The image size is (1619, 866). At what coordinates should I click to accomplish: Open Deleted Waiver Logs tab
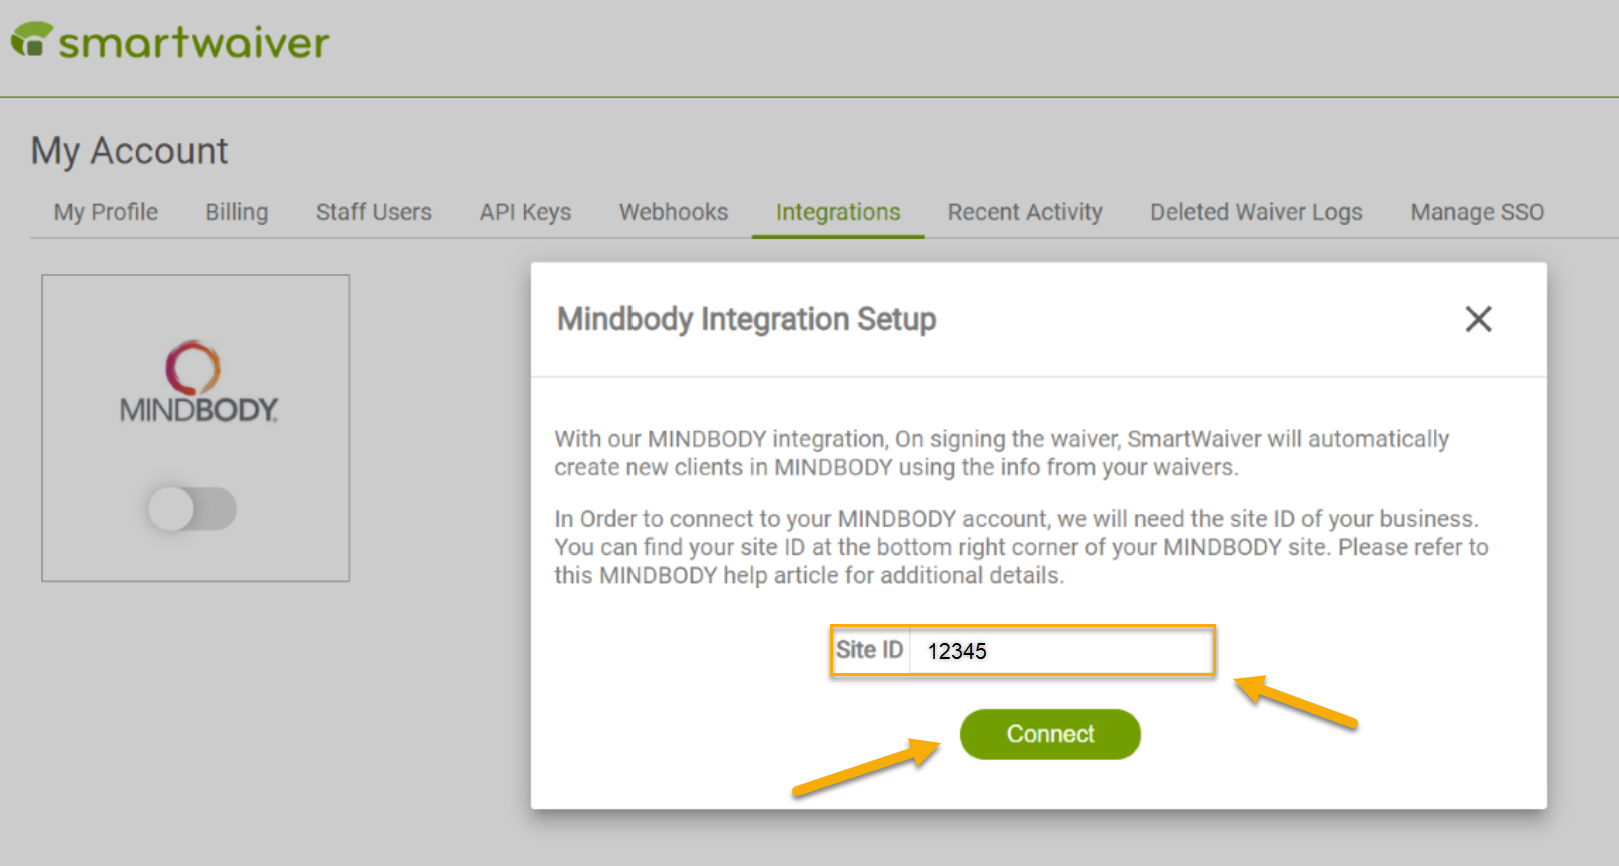pos(1256,212)
